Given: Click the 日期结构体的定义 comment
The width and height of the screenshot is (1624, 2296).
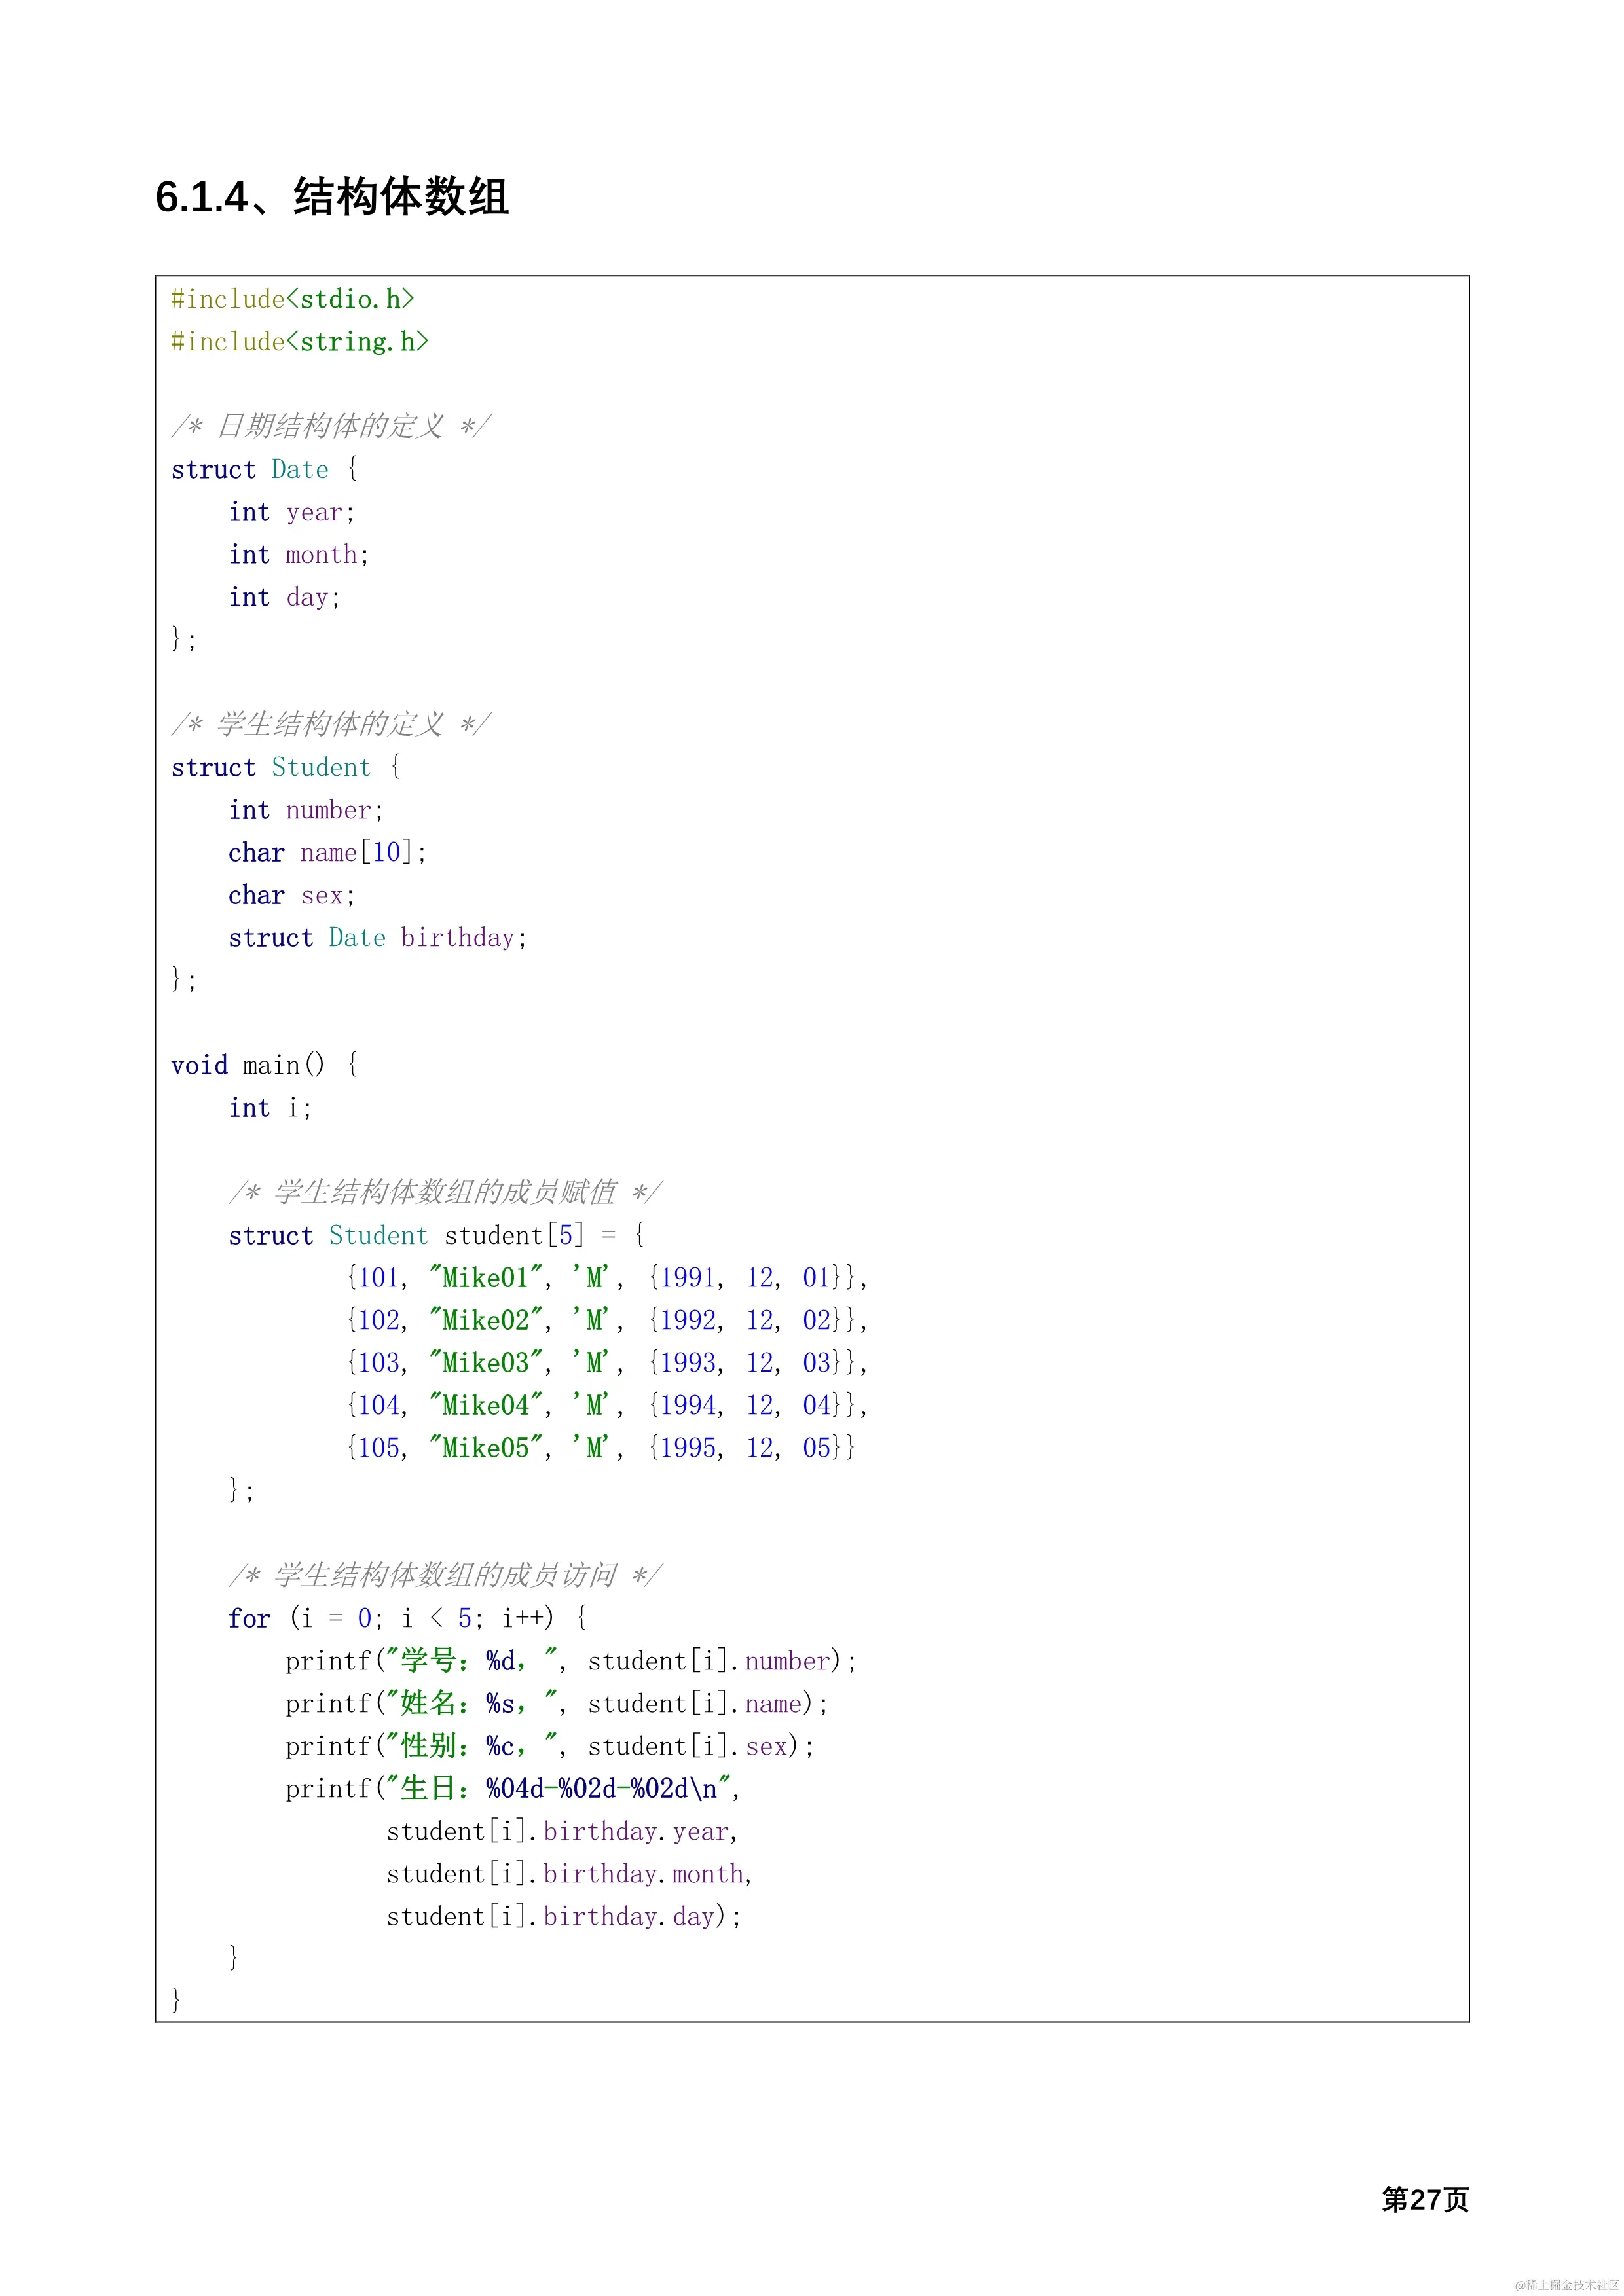Looking at the screenshot, I should coord(330,426).
